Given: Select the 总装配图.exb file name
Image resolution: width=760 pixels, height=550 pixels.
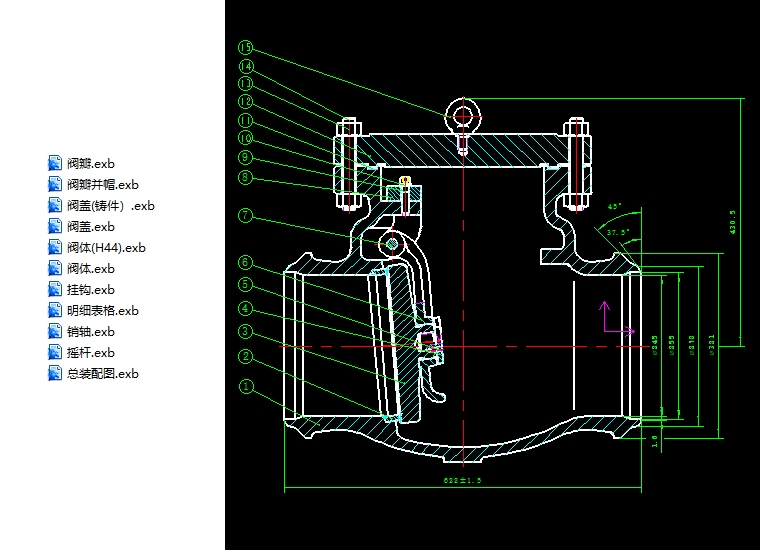Looking at the screenshot, I should [102, 374].
